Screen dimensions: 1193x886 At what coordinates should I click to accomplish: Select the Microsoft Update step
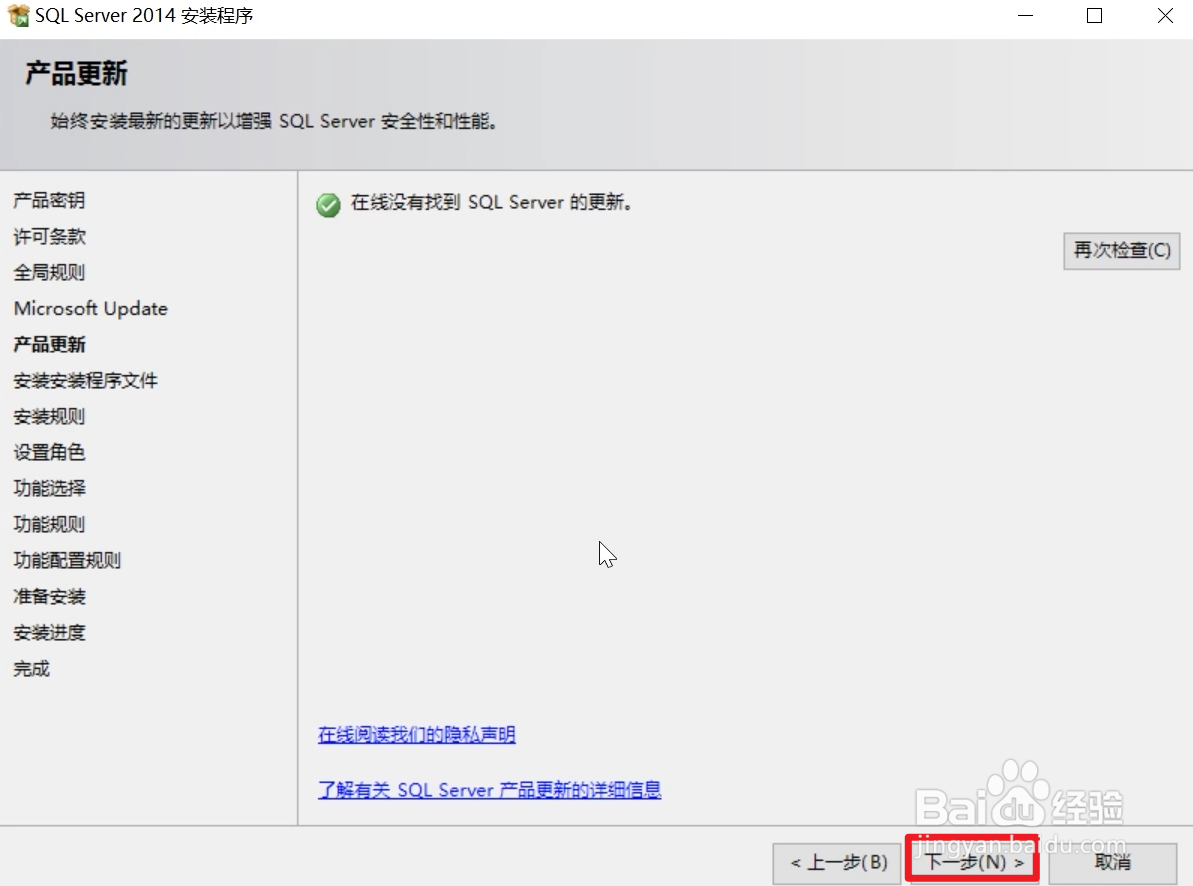[90, 308]
